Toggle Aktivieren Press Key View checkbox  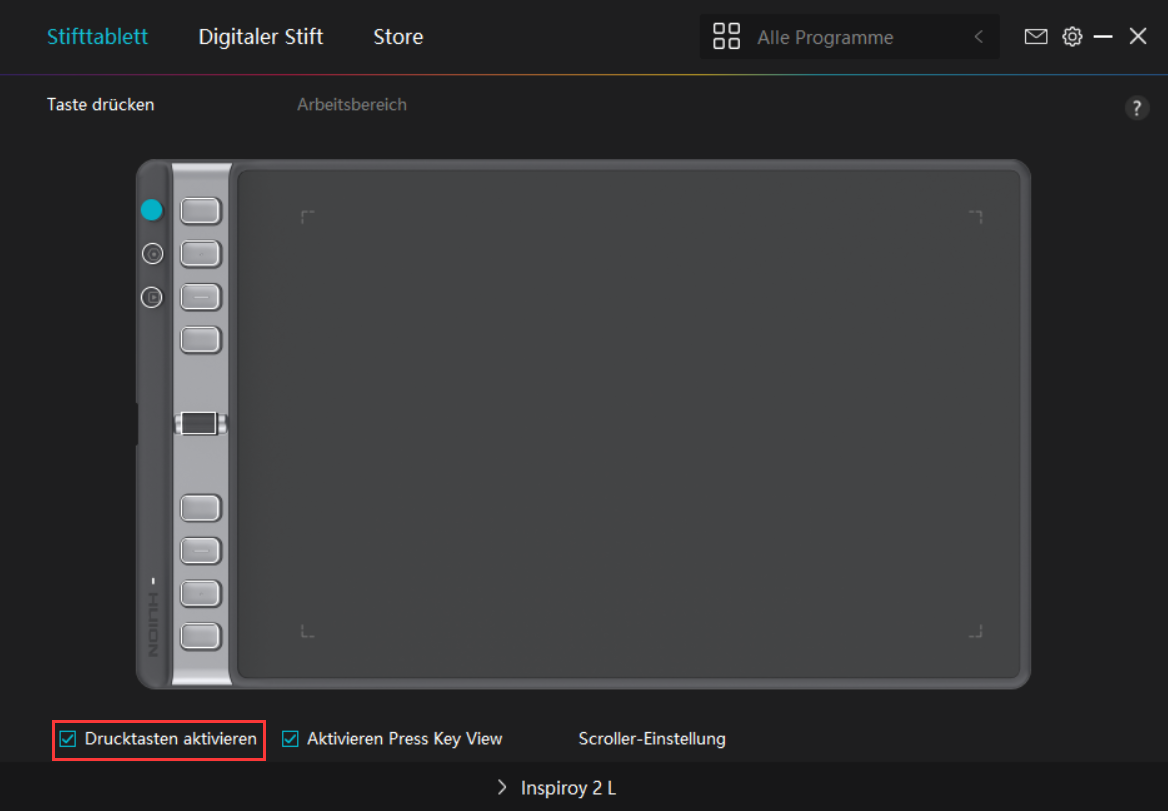[x=291, y=740]
